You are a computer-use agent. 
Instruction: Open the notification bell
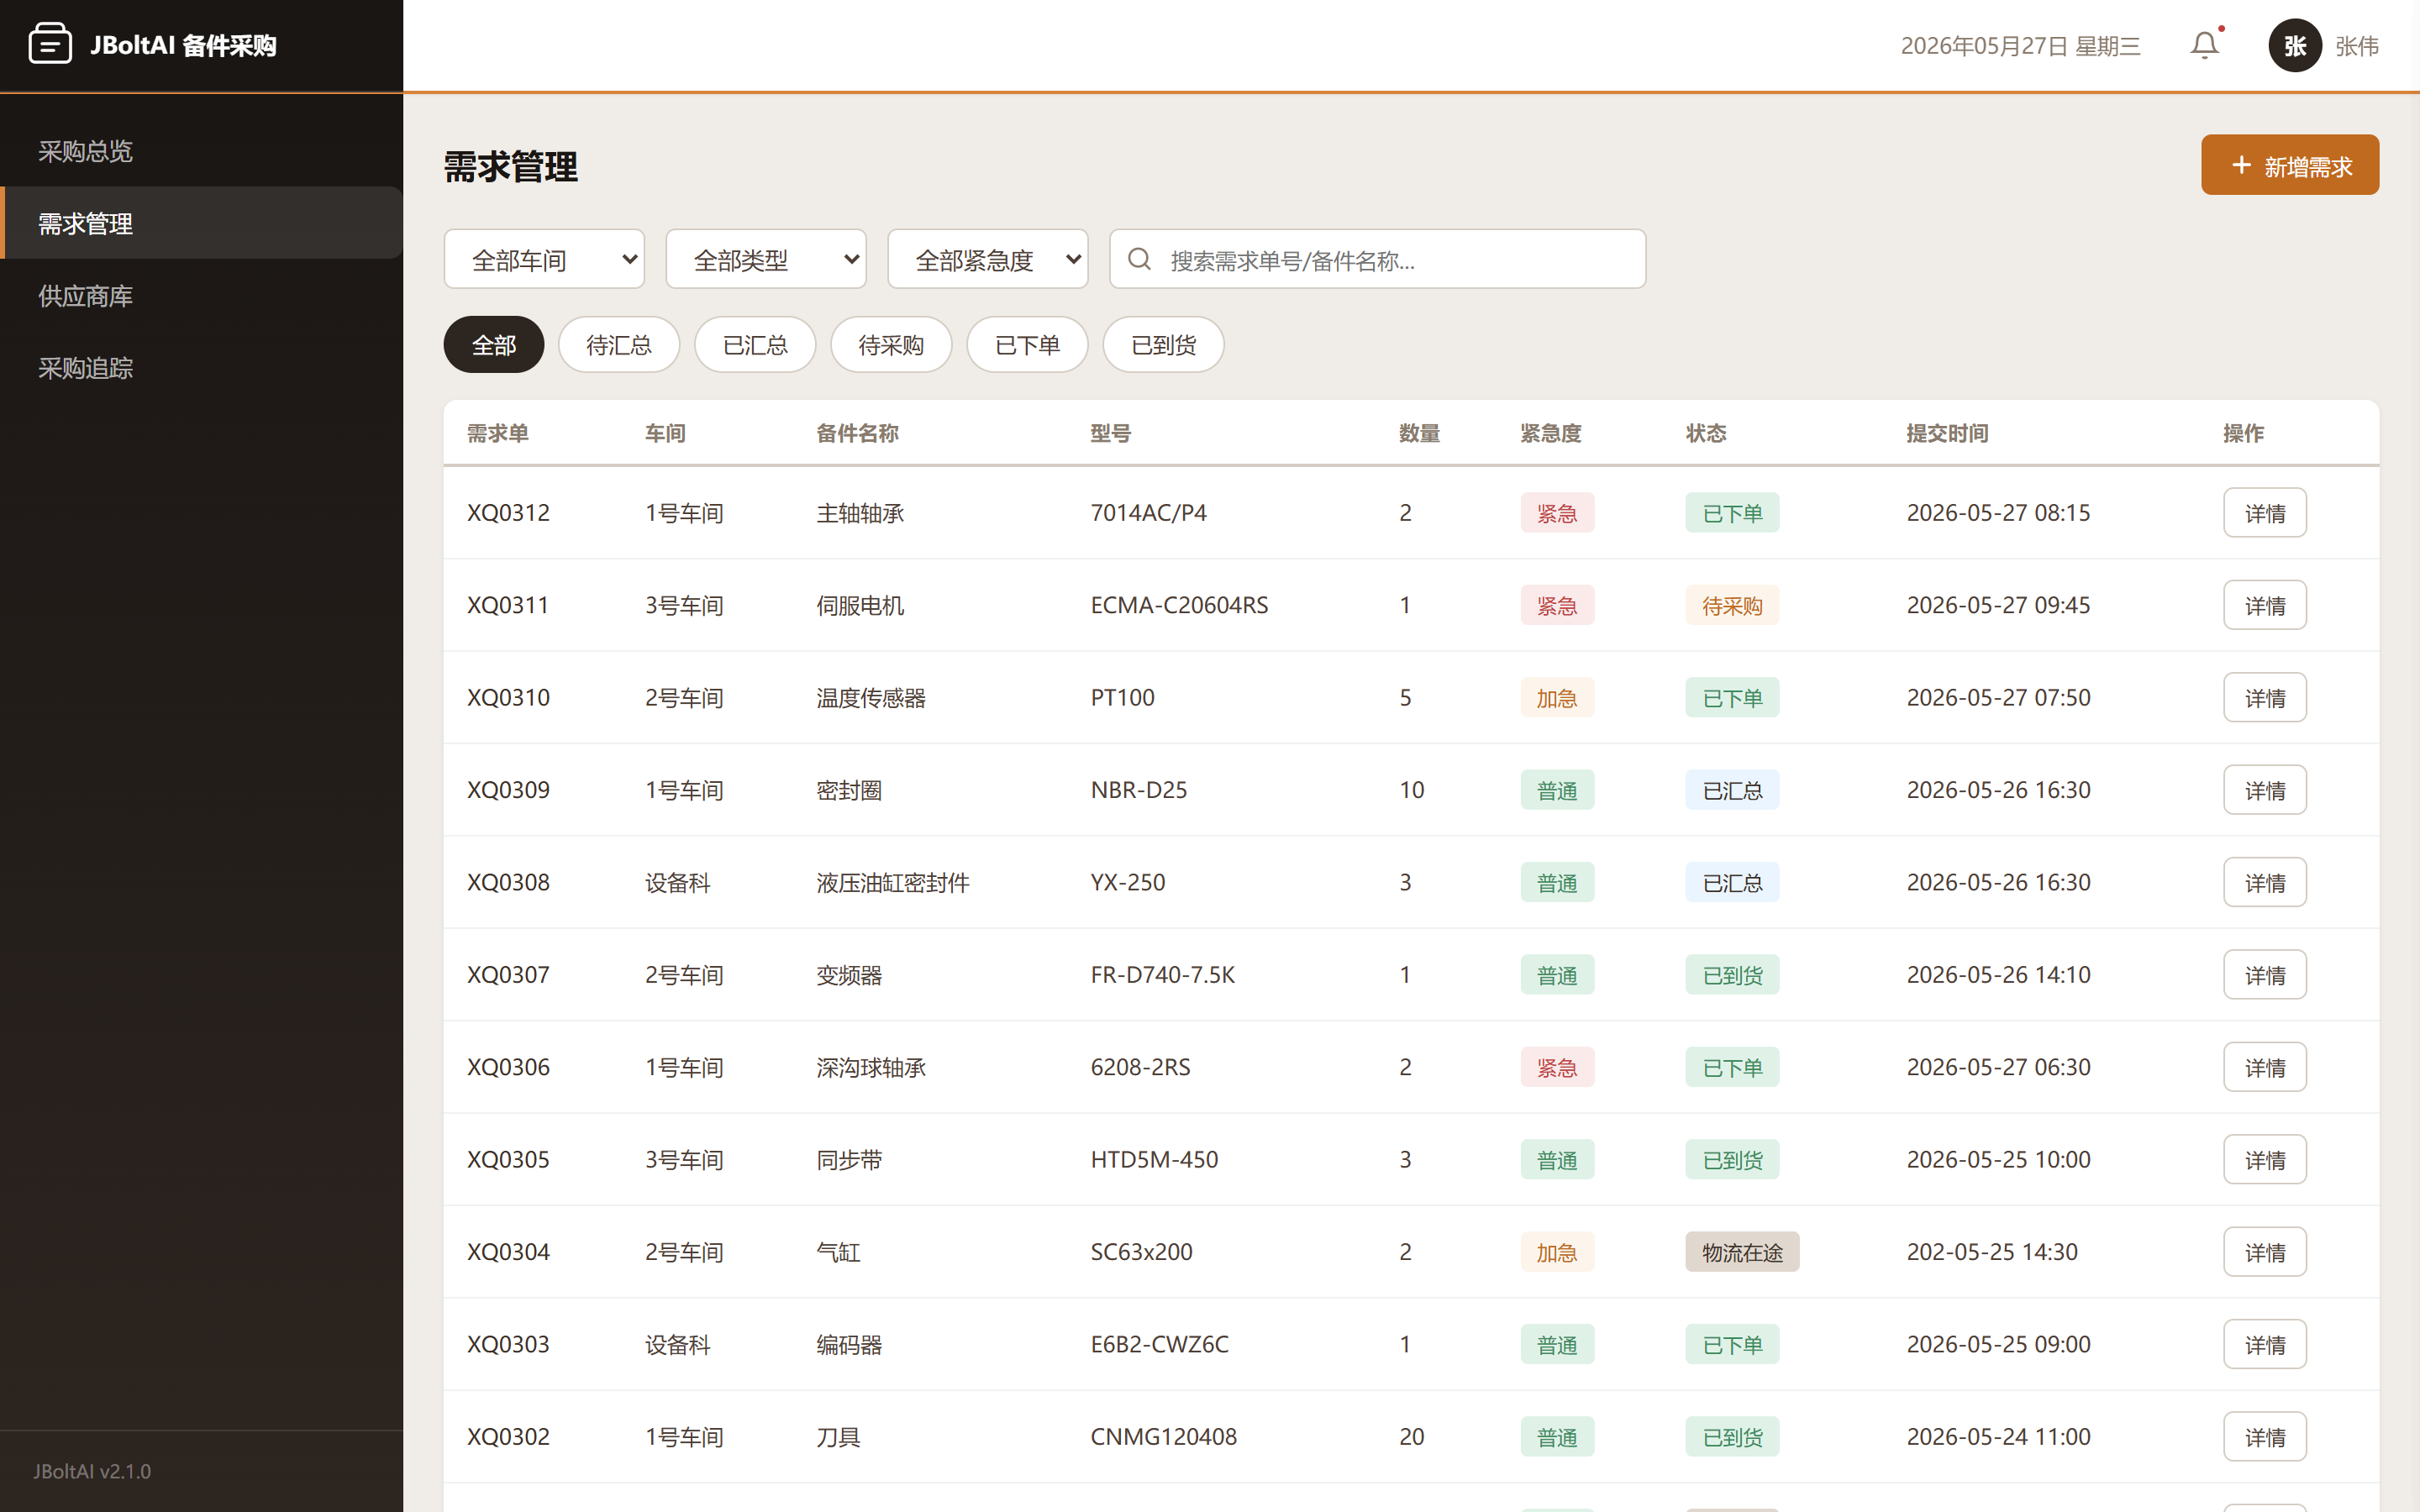point(2205,46)
